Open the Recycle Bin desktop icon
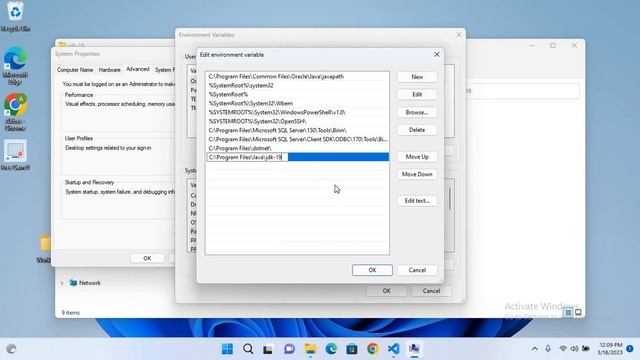This screenshot has height=360, width=640. pos(15,16)
